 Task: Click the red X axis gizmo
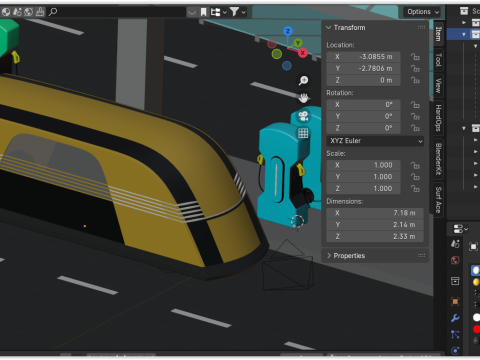tap(302, 53)
